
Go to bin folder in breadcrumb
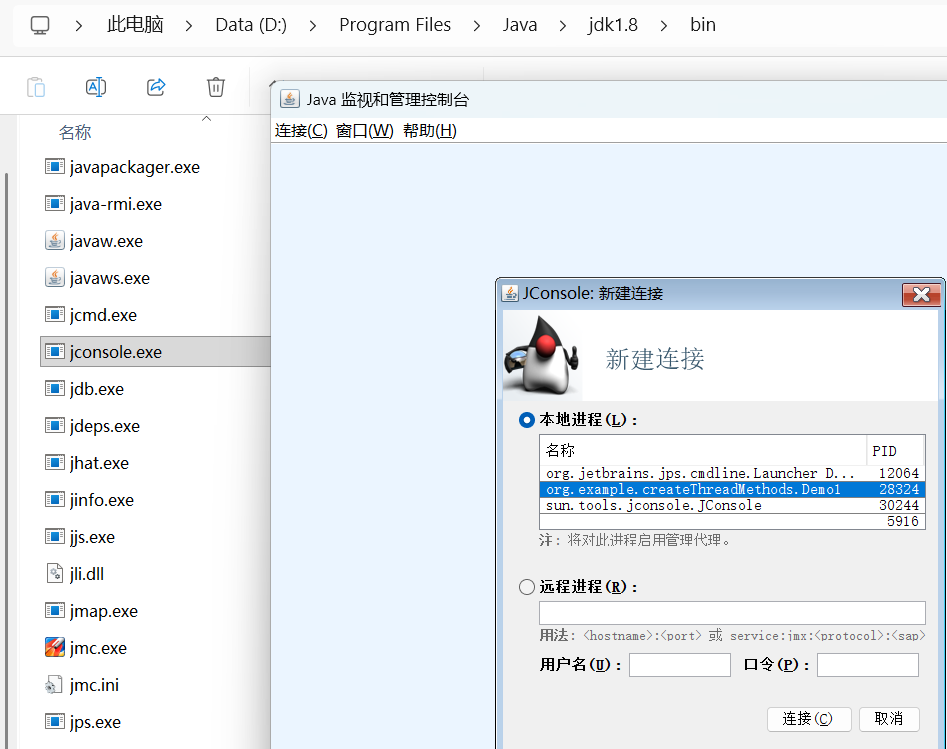703,25
